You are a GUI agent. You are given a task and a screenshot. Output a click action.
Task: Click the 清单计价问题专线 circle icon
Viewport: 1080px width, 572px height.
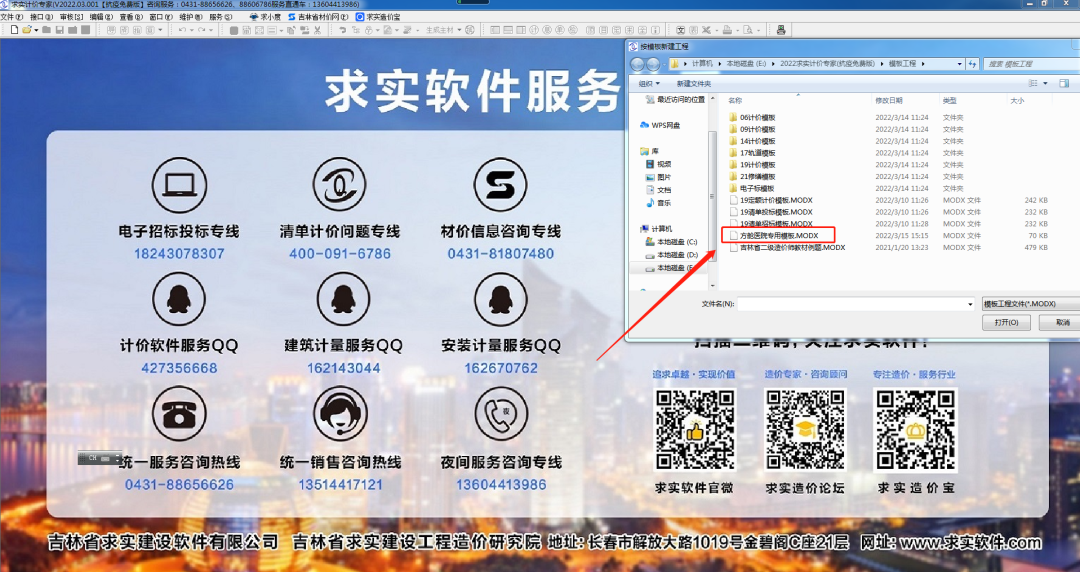pyautogui.click(x=340, y=185)
